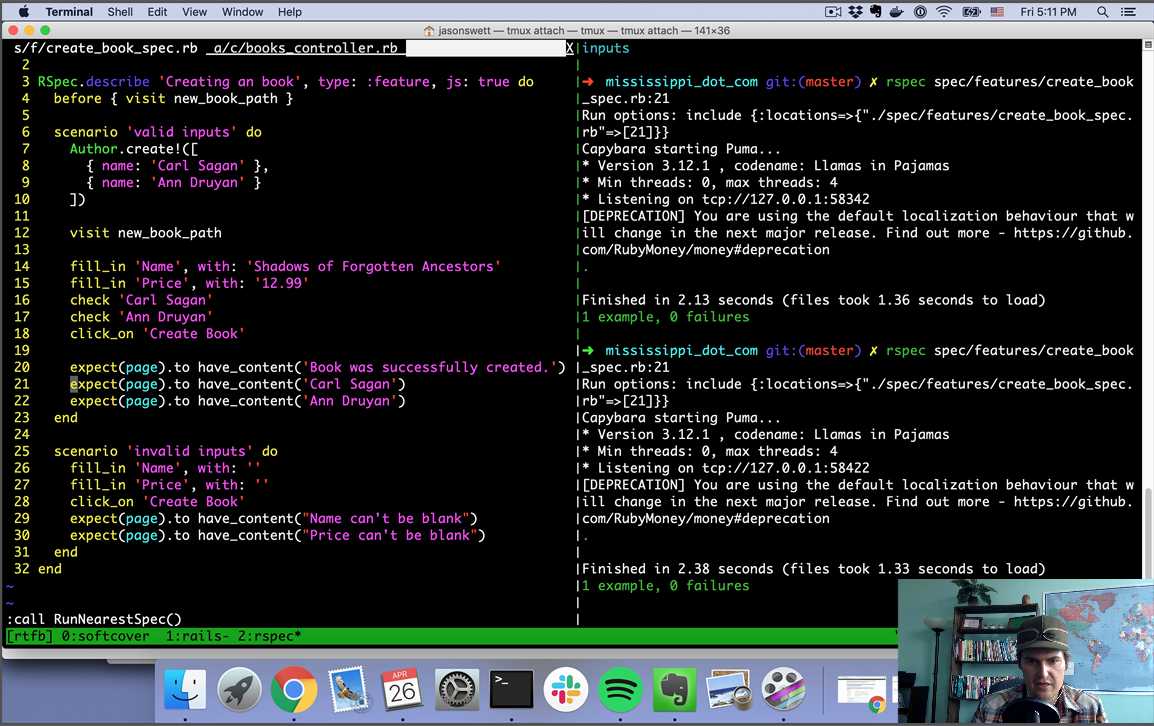Open Calendar showing 26 in Dock
This screenshot has width=1154, height=726.
point(402,690)
